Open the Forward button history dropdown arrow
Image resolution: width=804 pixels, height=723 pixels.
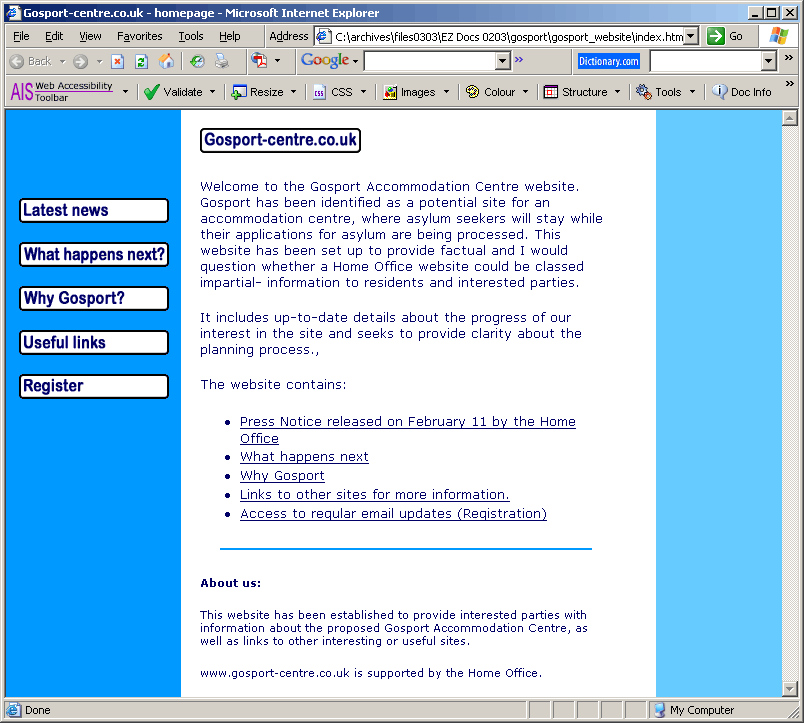click(99, 62)
